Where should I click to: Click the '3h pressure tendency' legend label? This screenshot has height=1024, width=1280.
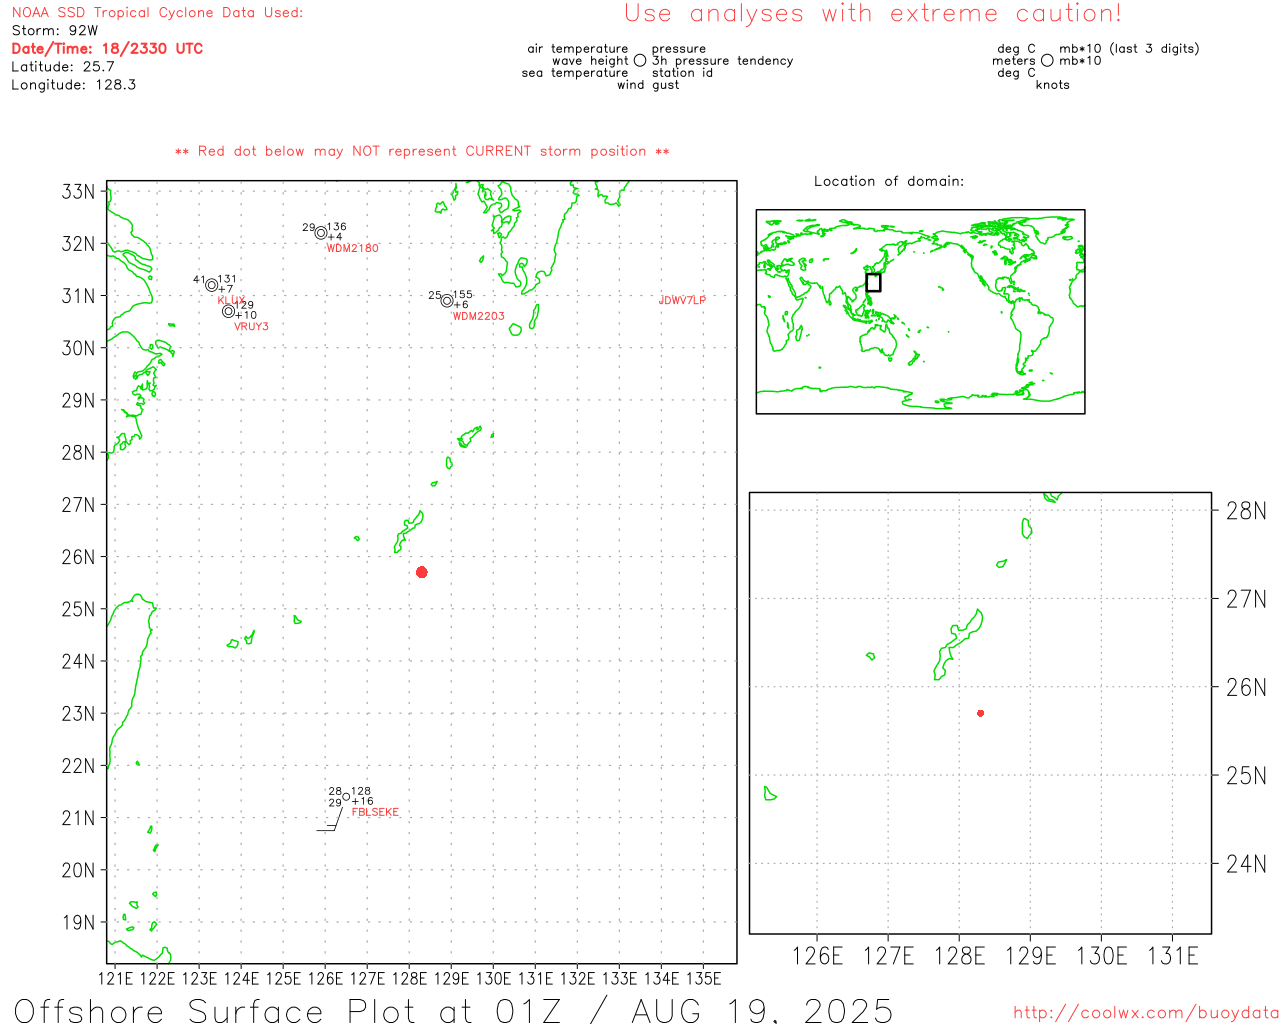[723, 61]
